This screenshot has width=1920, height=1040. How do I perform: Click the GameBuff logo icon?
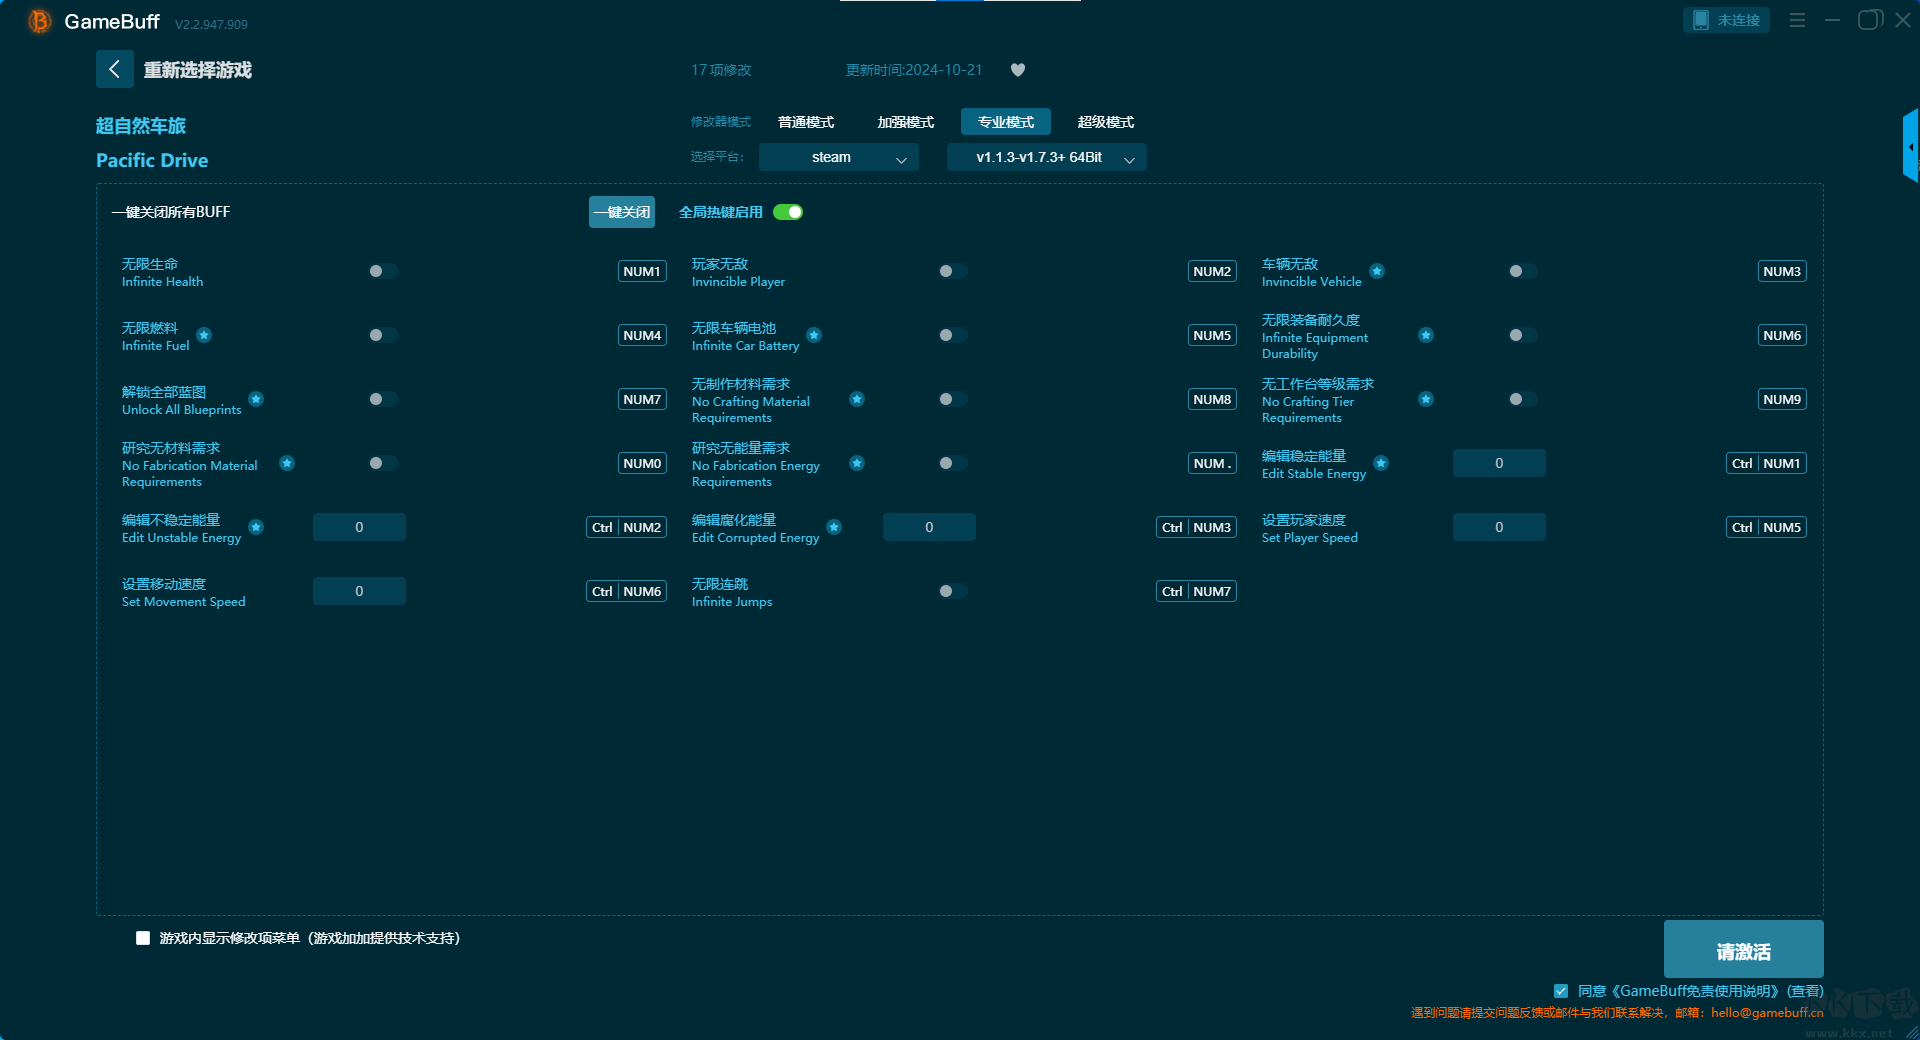tap(39, 21)
